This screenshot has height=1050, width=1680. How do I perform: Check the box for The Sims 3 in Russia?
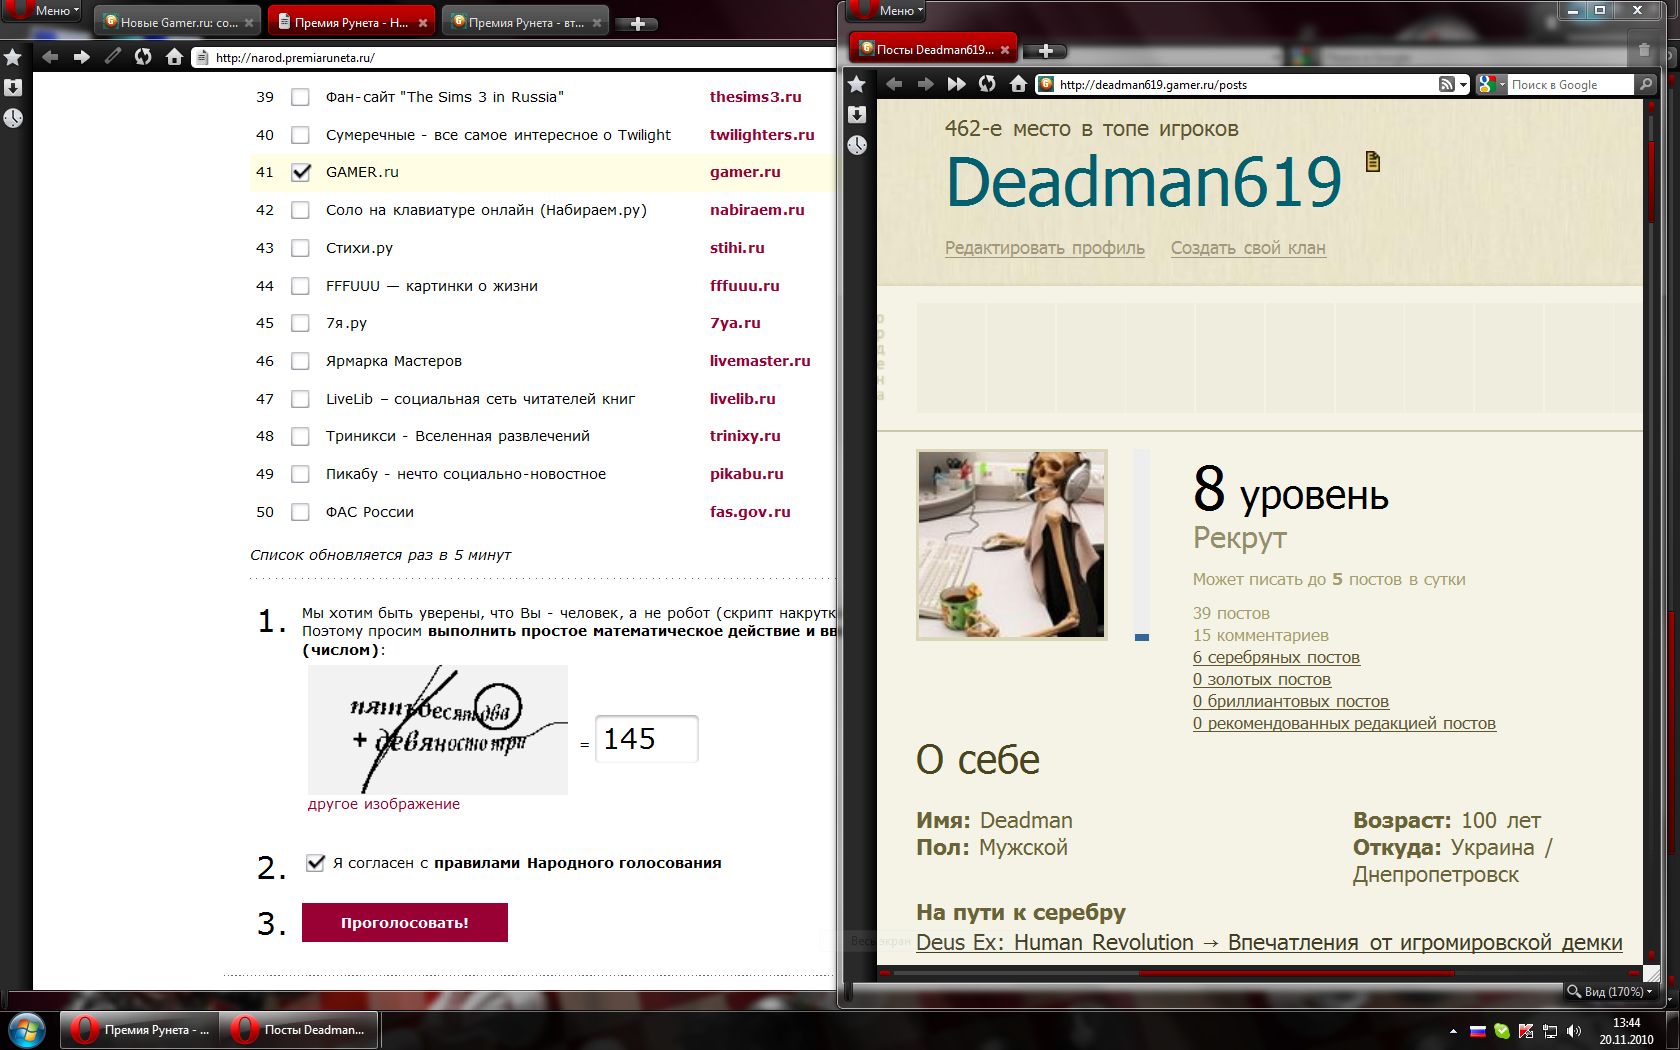click(x=300, y=97)
